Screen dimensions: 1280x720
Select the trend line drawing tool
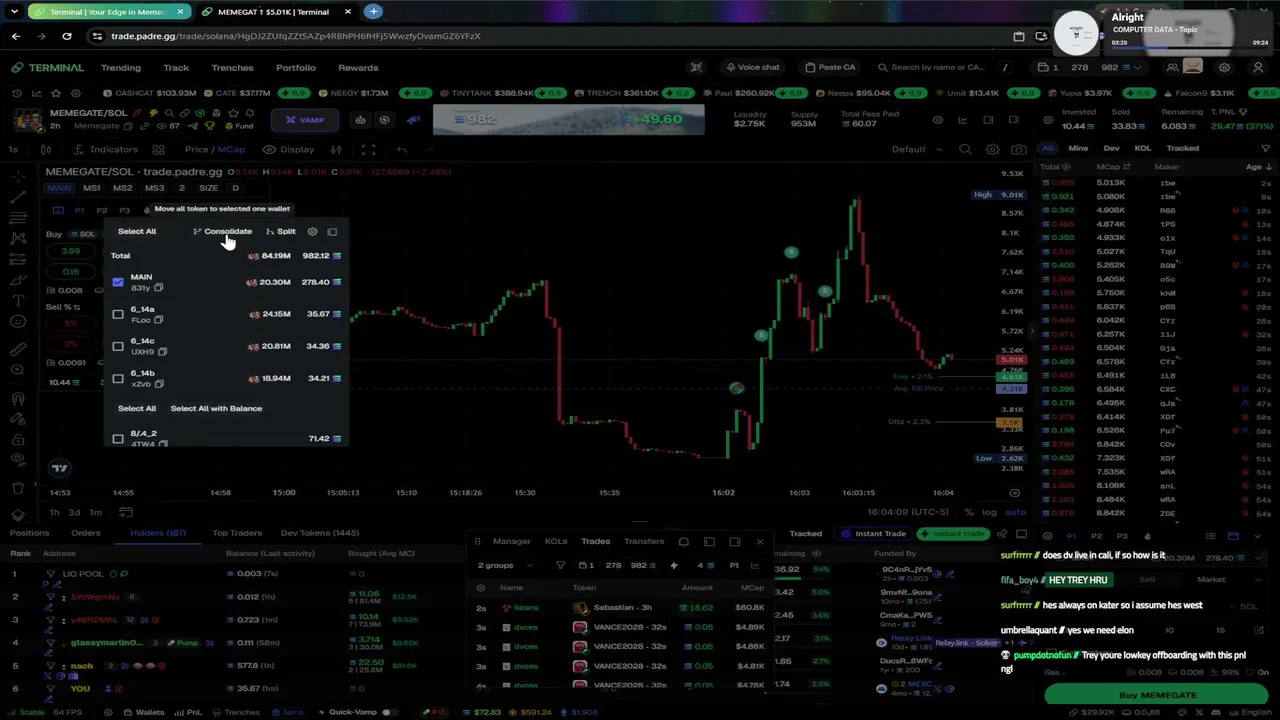tap(18, 196)
